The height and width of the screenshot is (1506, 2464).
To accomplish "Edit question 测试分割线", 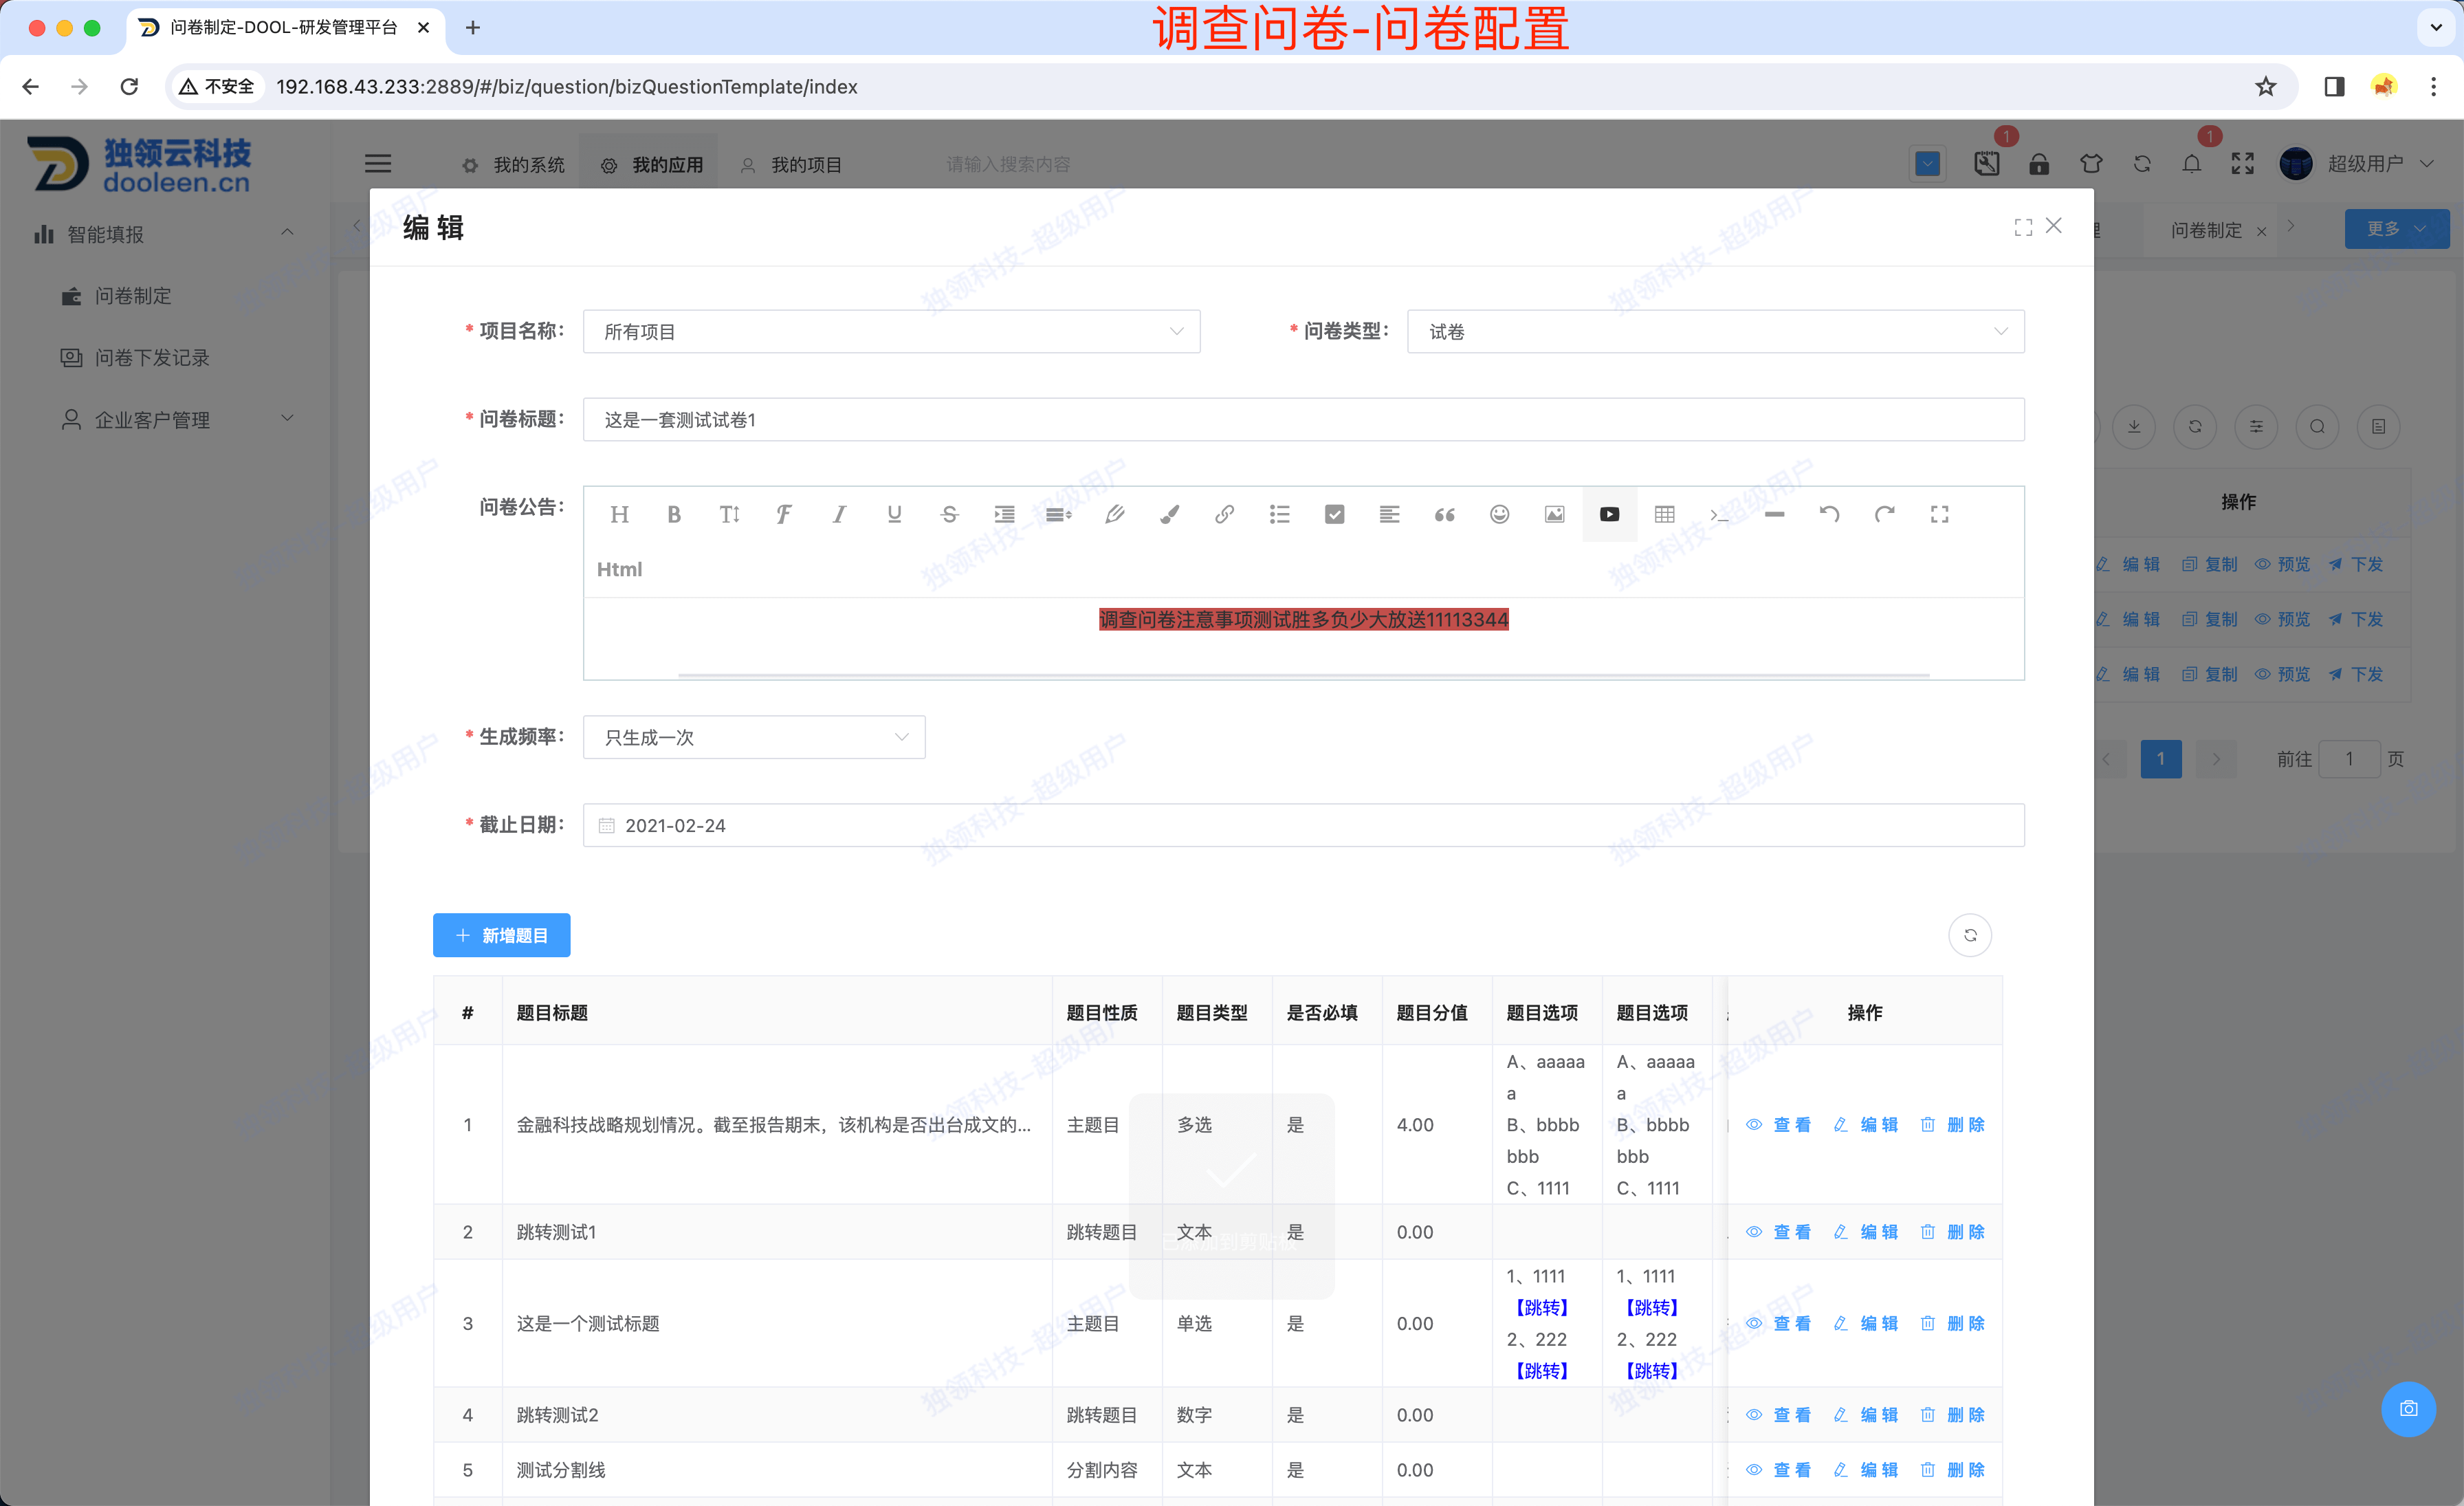I will click(1865, 1470).
